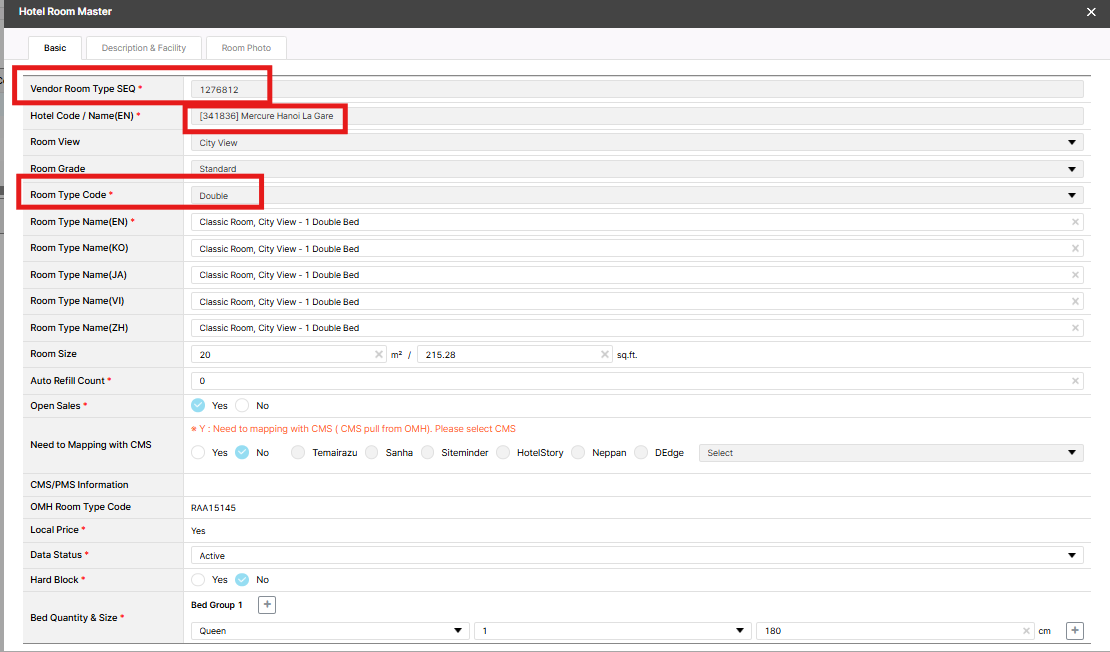Open the Room View dropdown
The height and width of the screenshot is (652, 1110).
tap(636, 143)
